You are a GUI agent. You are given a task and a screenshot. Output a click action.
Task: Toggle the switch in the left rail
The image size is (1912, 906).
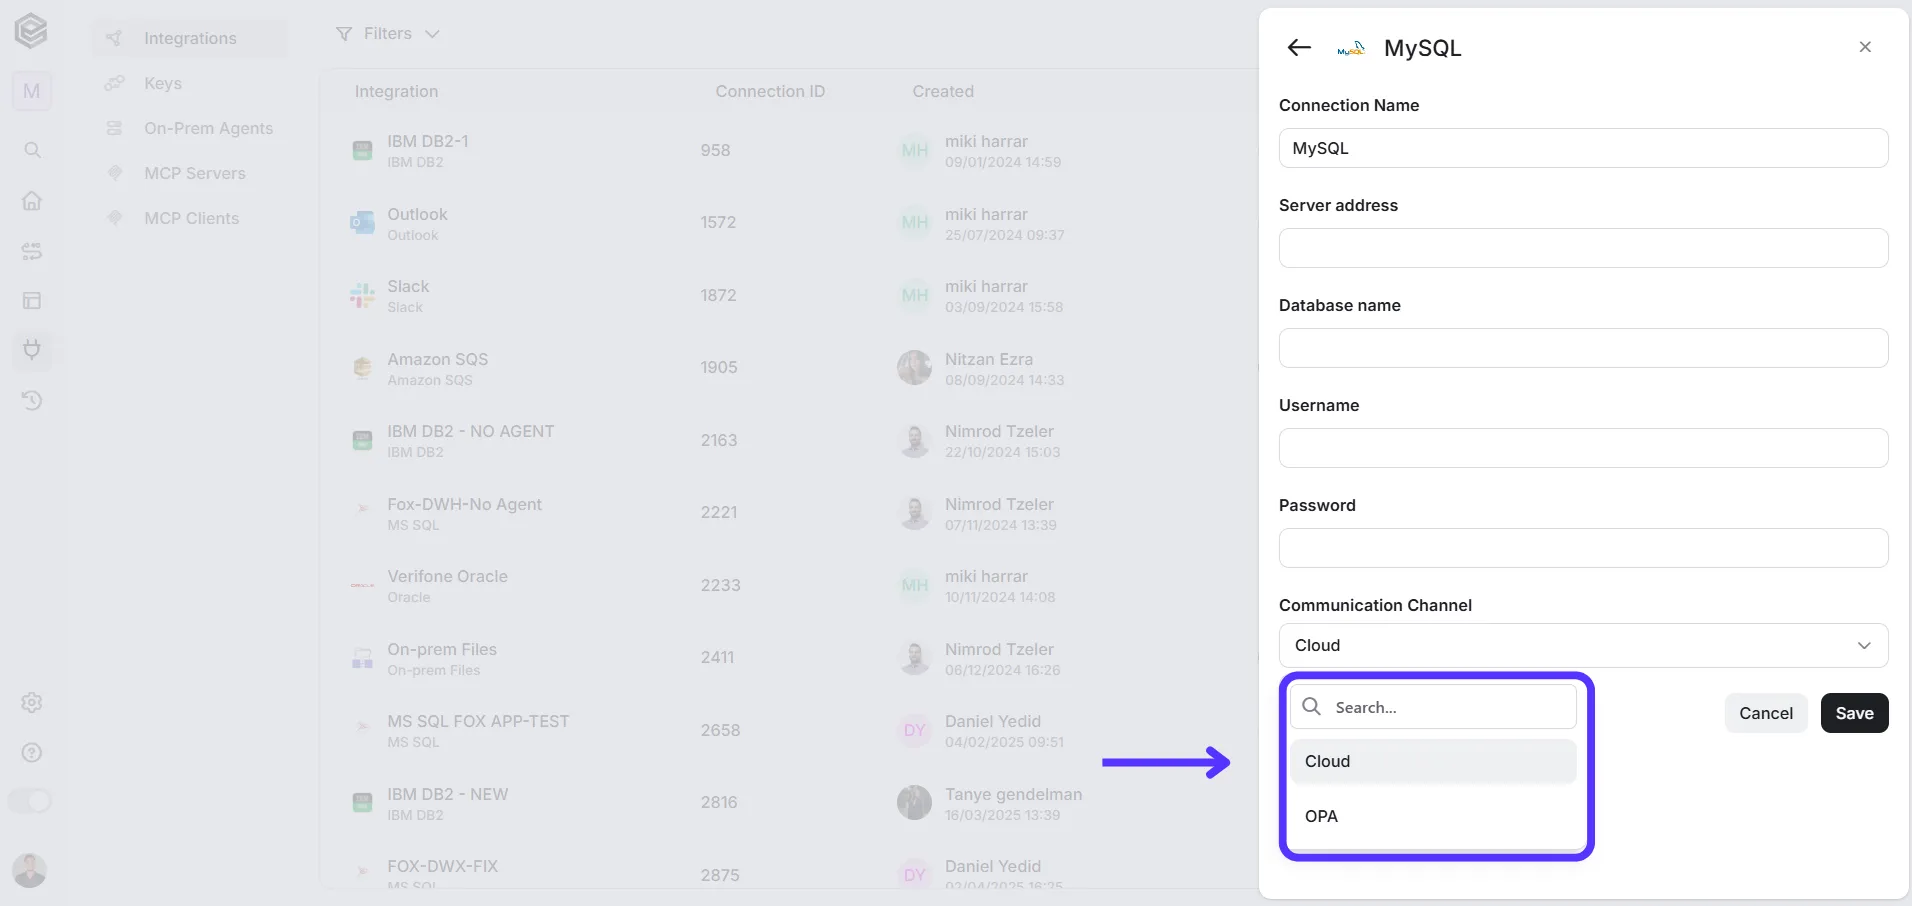pos(30,801)
